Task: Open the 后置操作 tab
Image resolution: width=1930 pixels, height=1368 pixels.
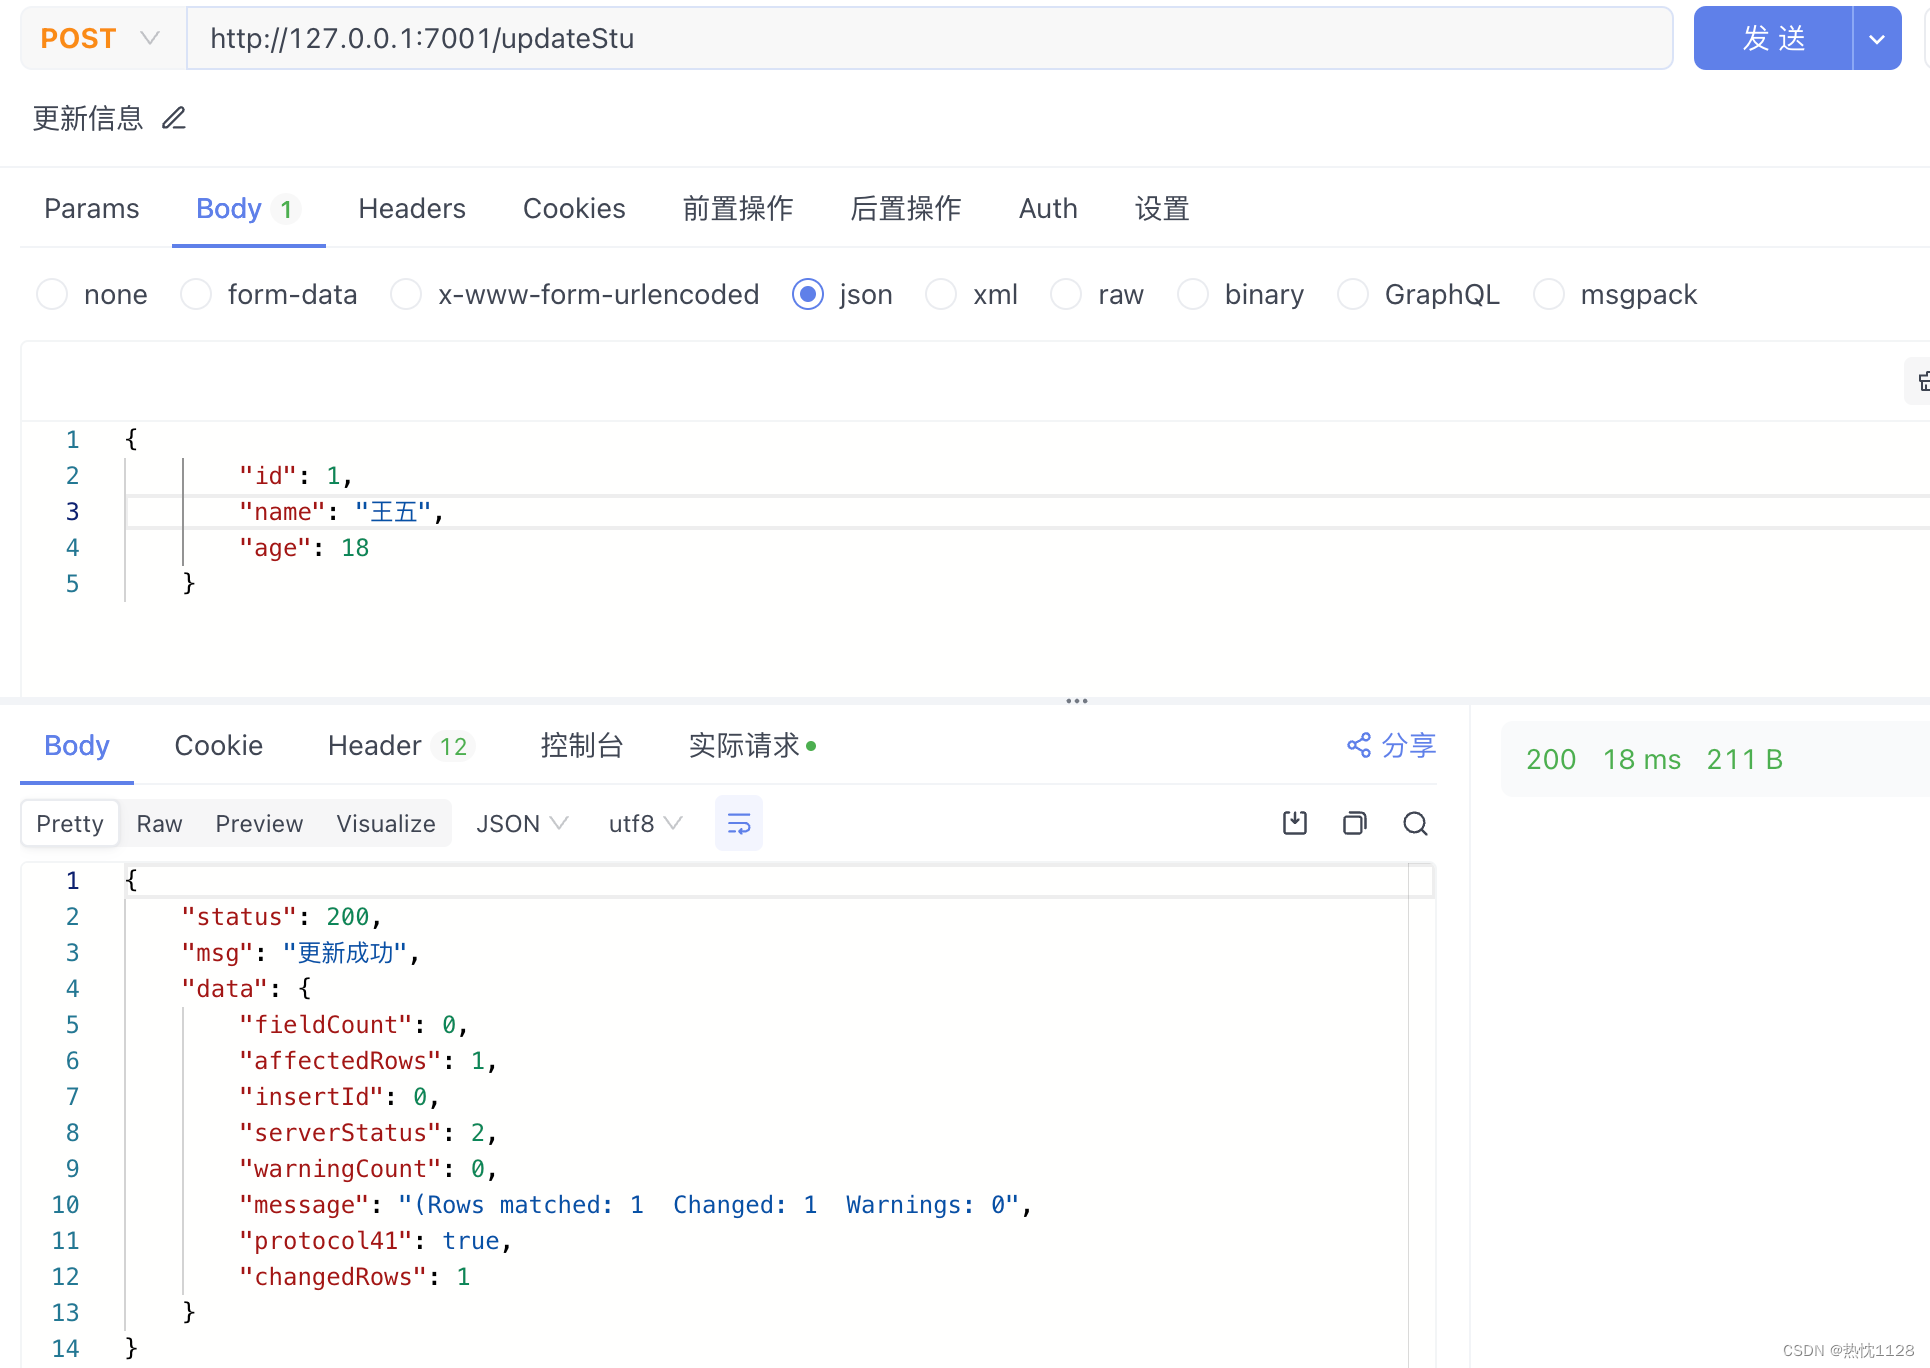Action: click(906, 208)
